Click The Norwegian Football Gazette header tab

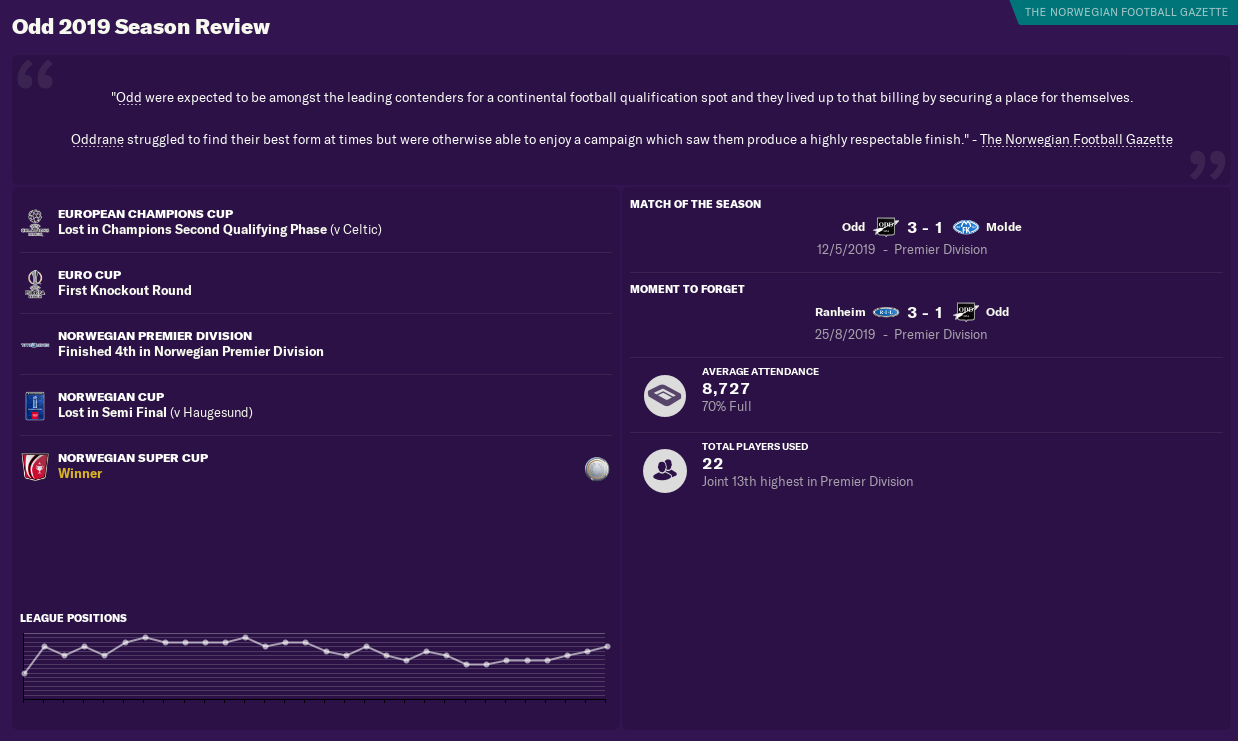coord(1125,12)
